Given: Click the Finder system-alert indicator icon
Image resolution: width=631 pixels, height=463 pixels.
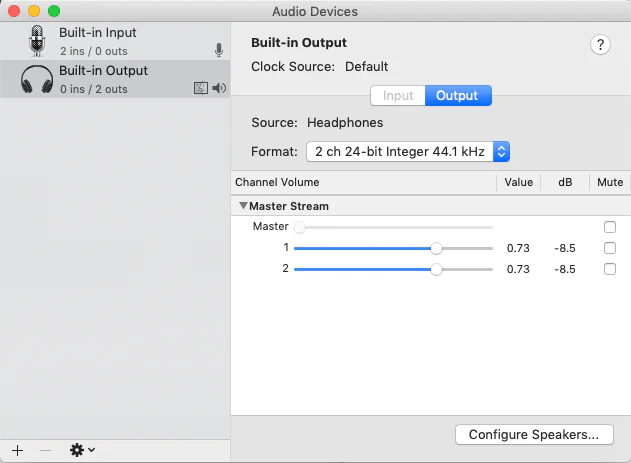Looking at the screenshot, I should tap(201, 89).
